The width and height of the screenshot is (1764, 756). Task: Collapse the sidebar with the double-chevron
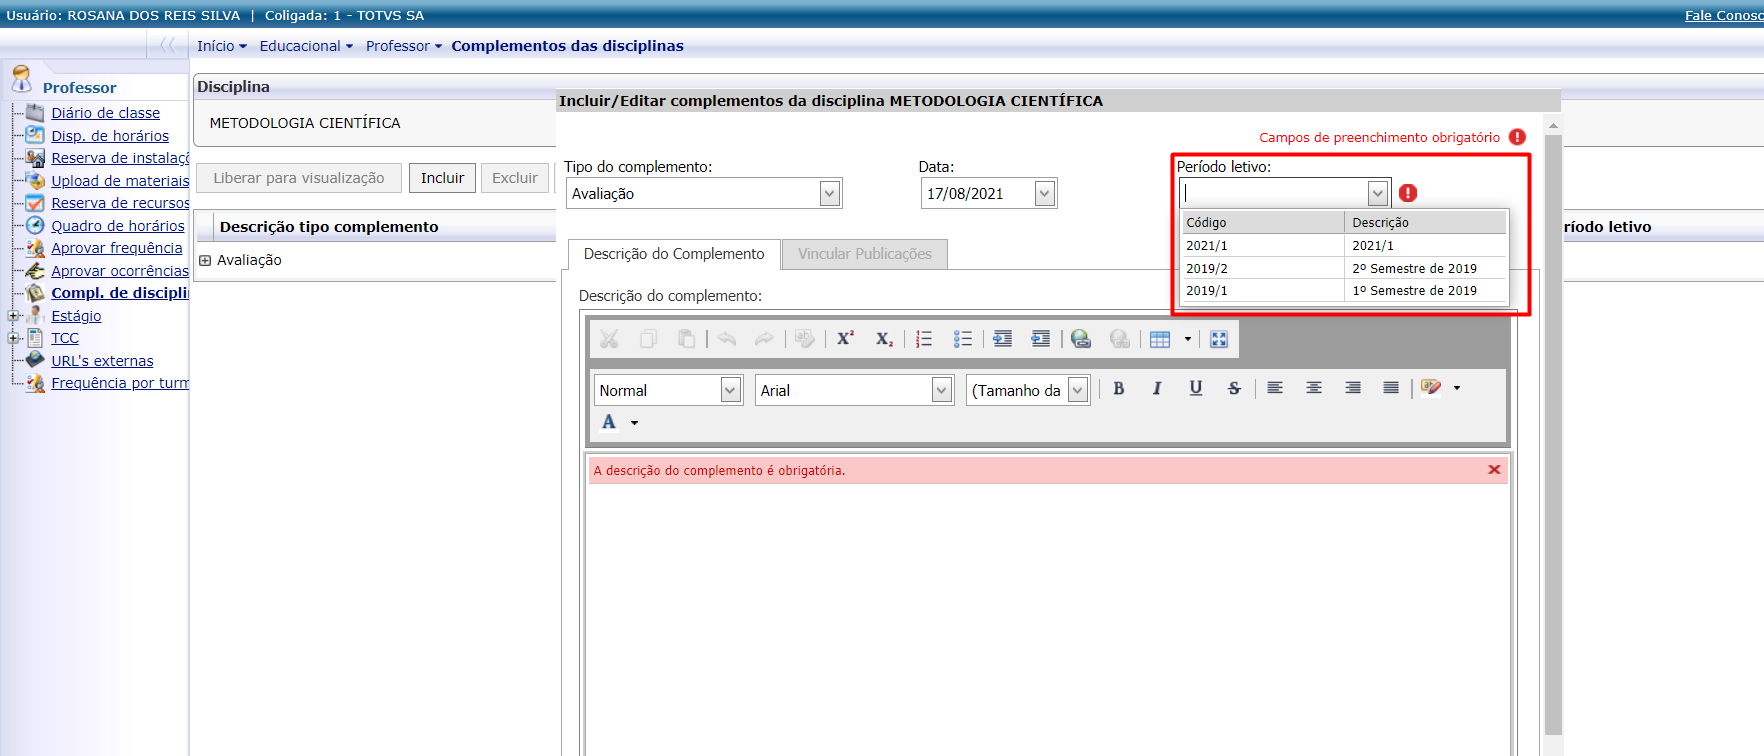coord(167,45)
